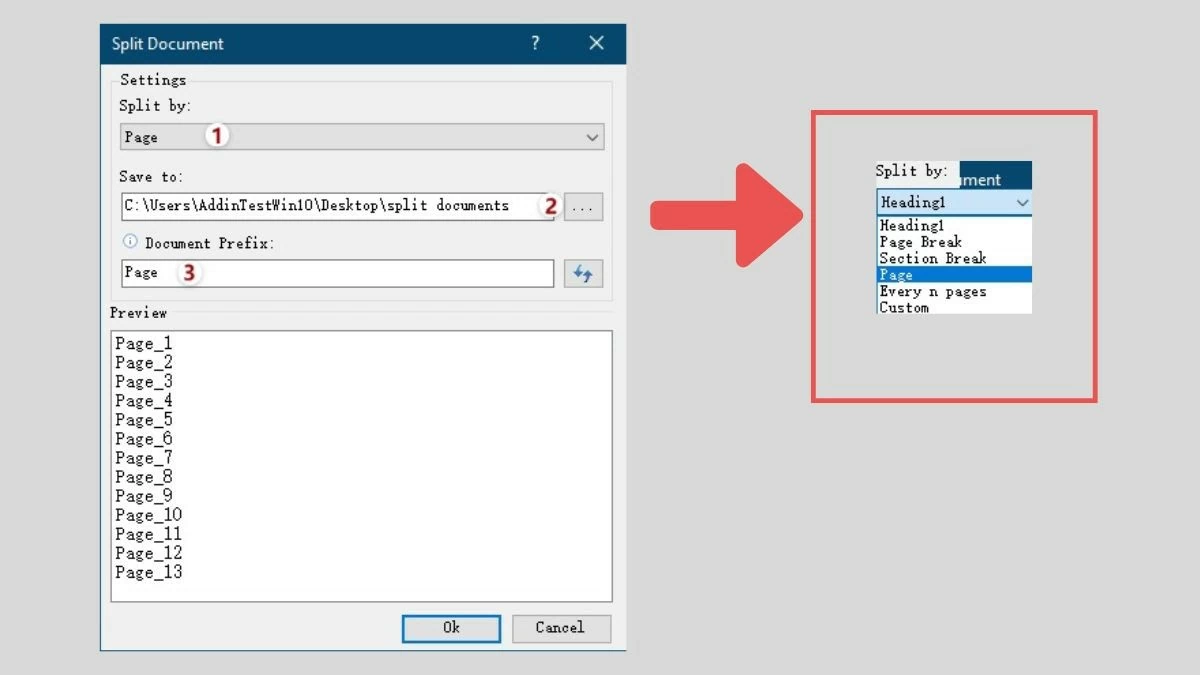Select Page_13 in the Preview list

[150, 572]
